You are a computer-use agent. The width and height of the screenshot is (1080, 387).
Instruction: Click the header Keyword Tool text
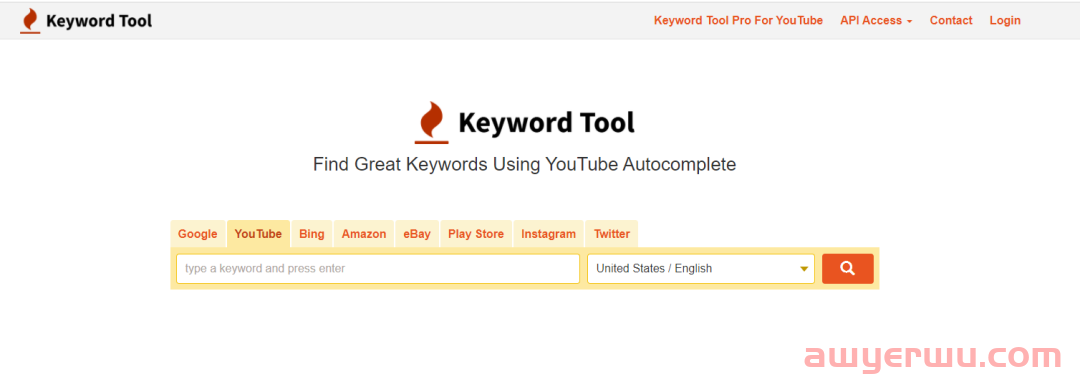pyautogui.click(x=99, y=21)
